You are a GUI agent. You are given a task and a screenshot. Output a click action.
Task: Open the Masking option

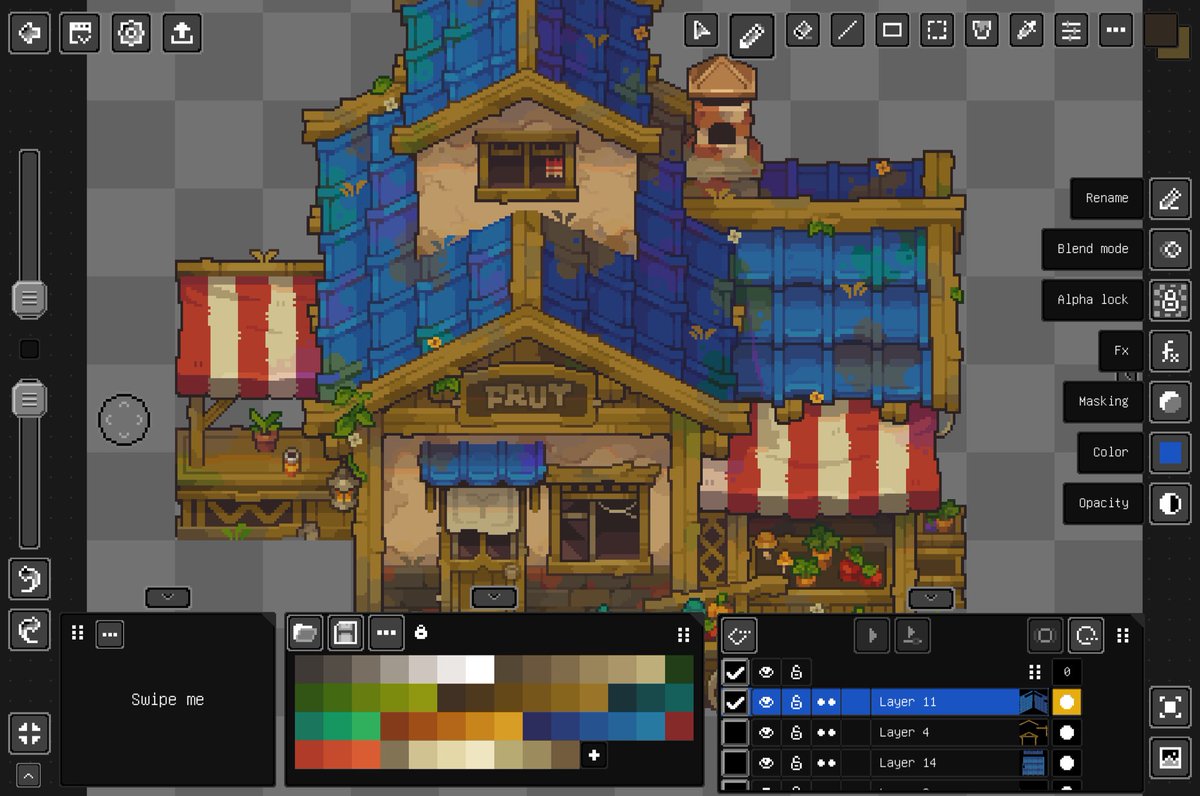(1102, 401)
